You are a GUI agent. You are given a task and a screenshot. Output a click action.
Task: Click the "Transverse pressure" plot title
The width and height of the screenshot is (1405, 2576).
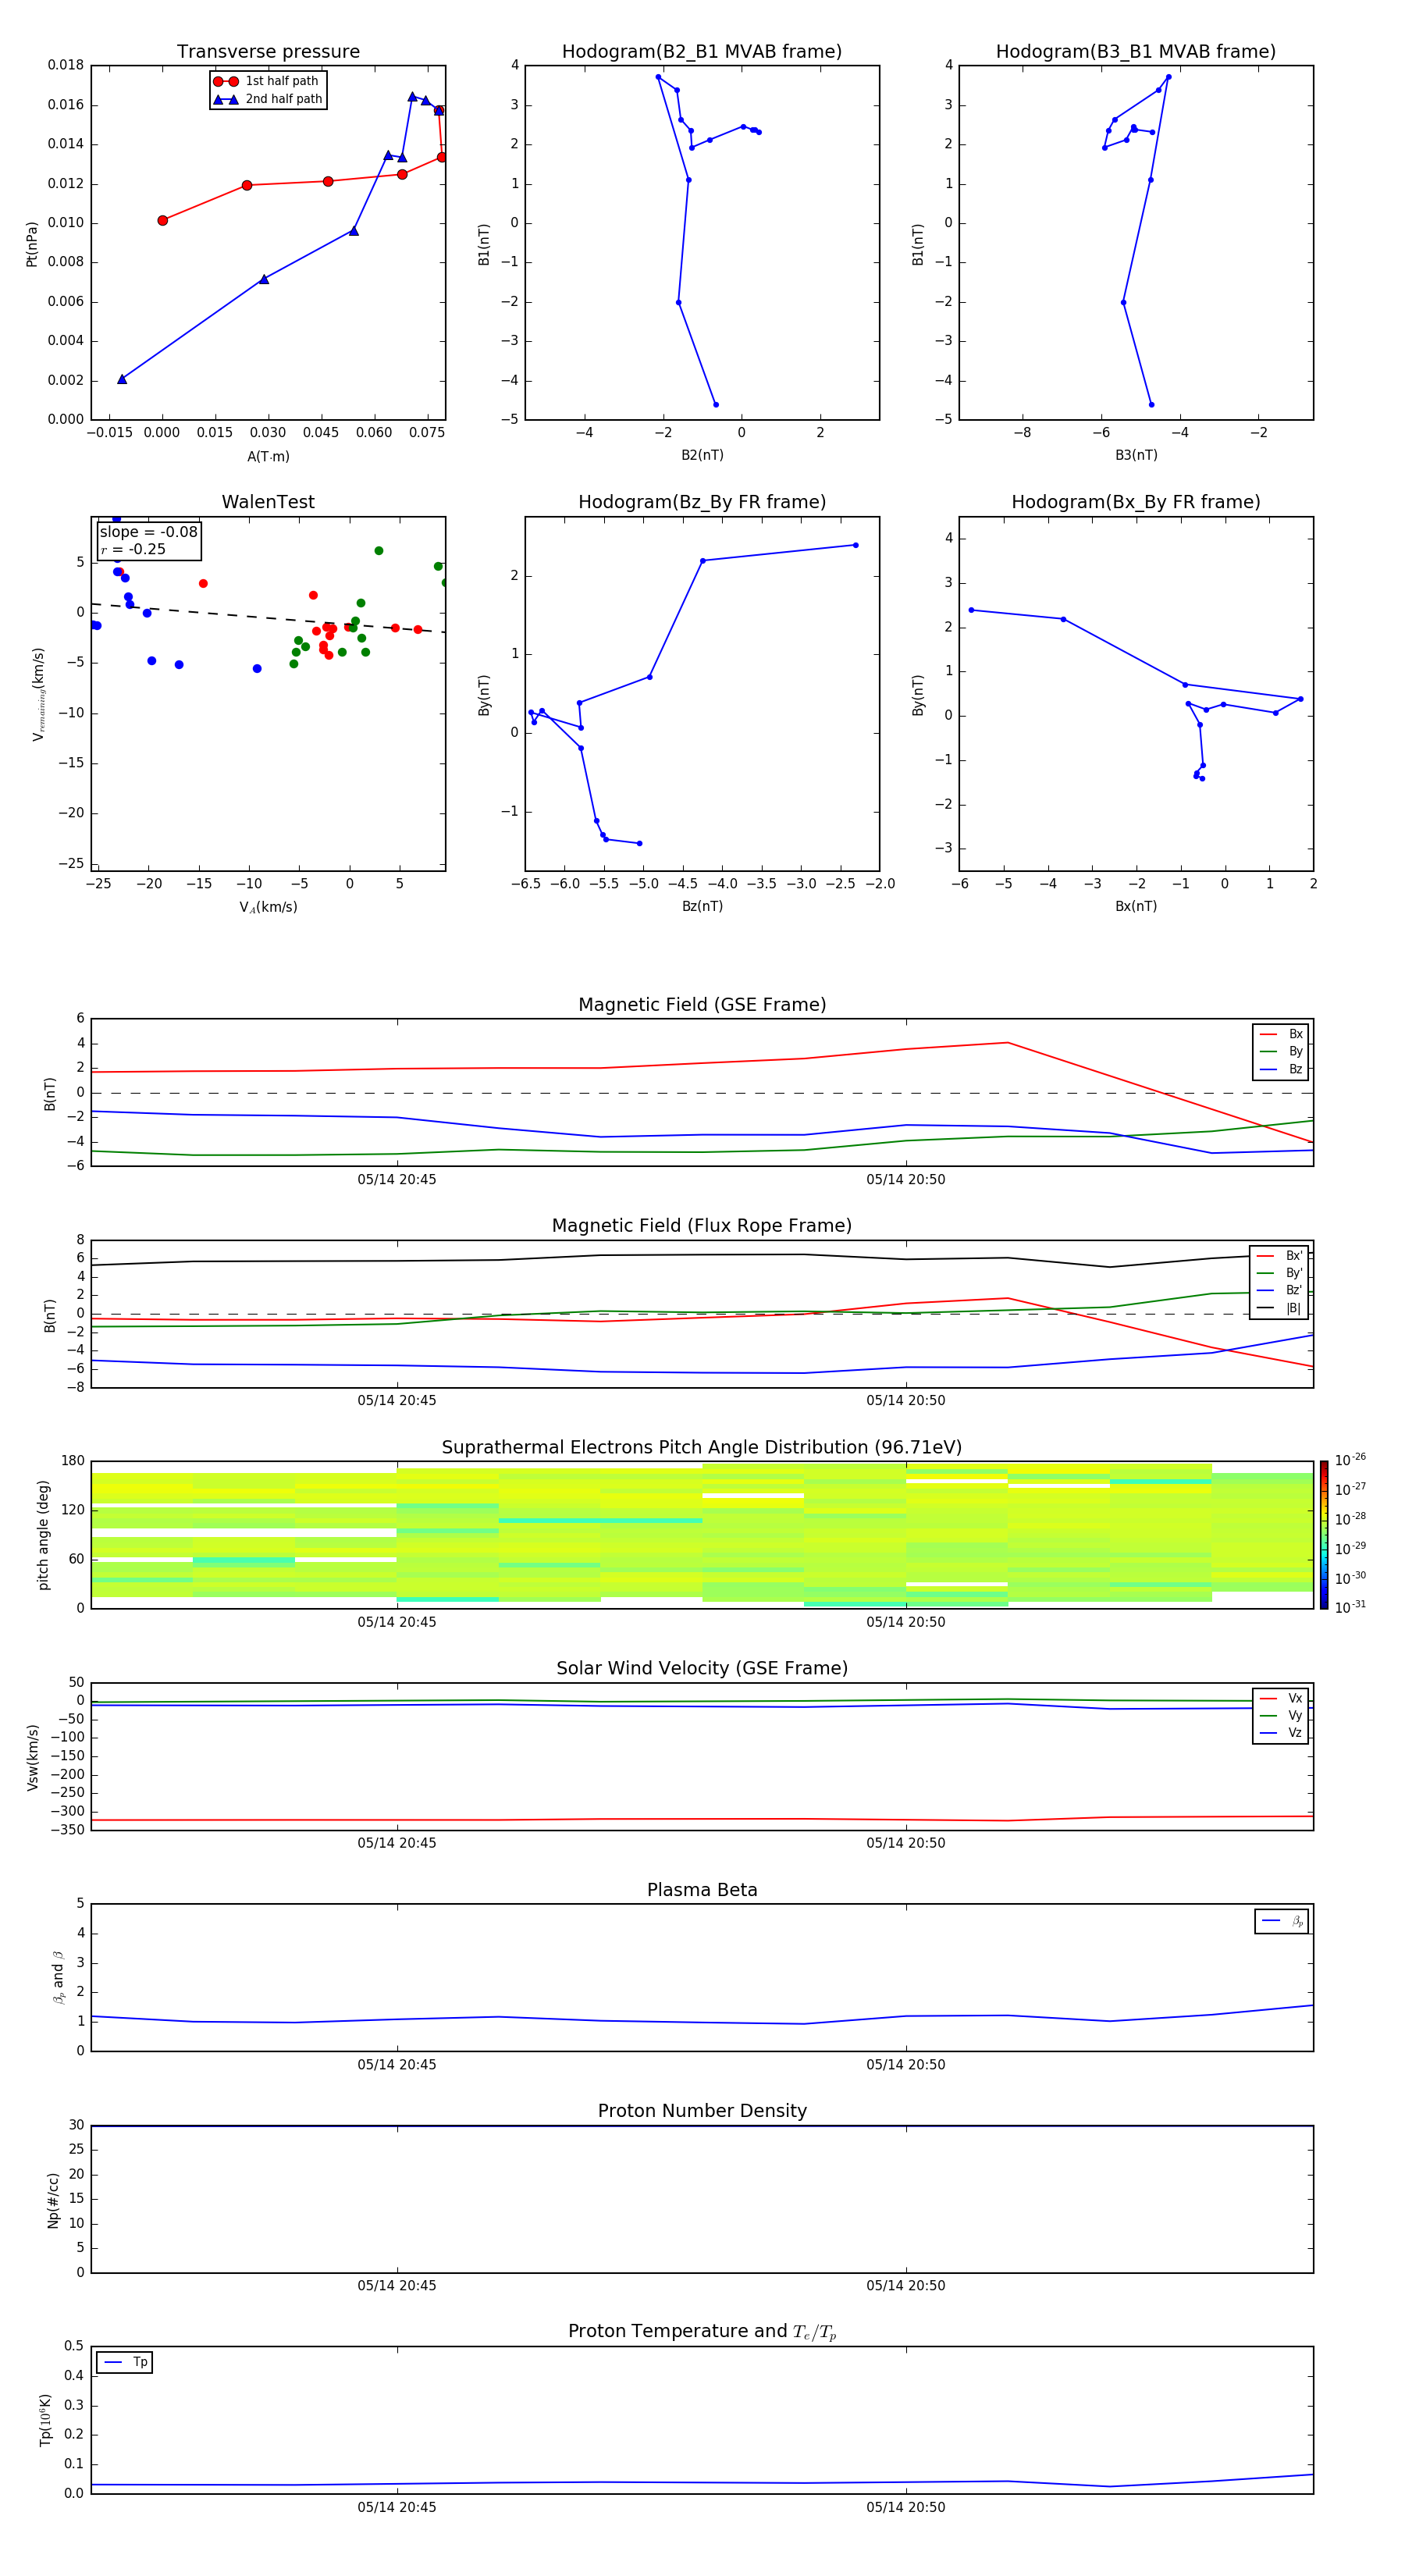pyautogui.click(x=268, y=52)
